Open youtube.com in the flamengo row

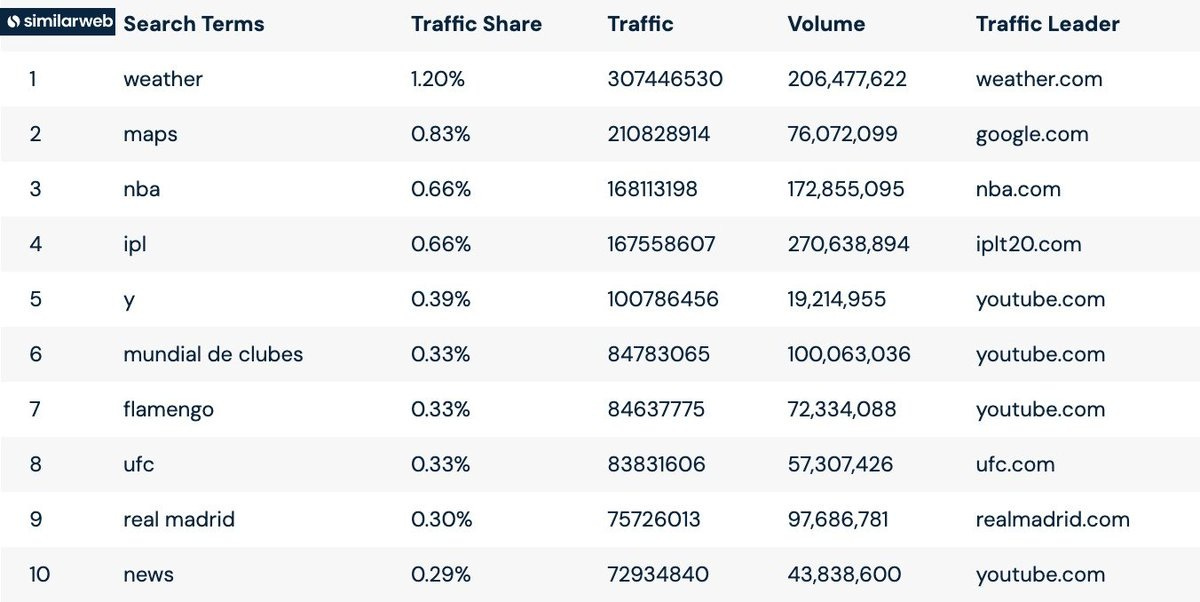point(1040,410)
